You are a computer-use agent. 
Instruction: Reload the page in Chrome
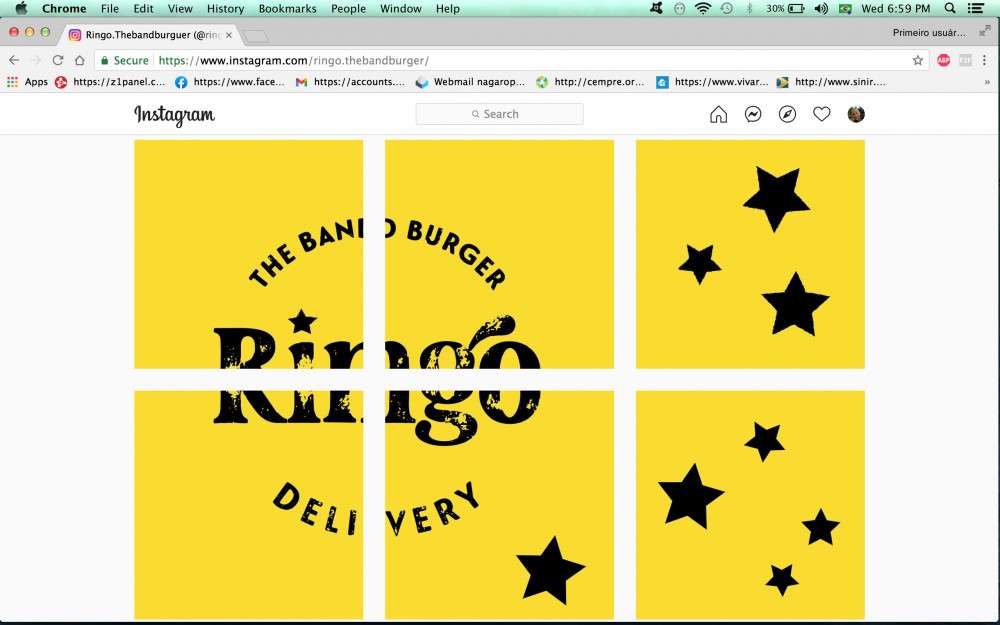[x=57, y=60]
